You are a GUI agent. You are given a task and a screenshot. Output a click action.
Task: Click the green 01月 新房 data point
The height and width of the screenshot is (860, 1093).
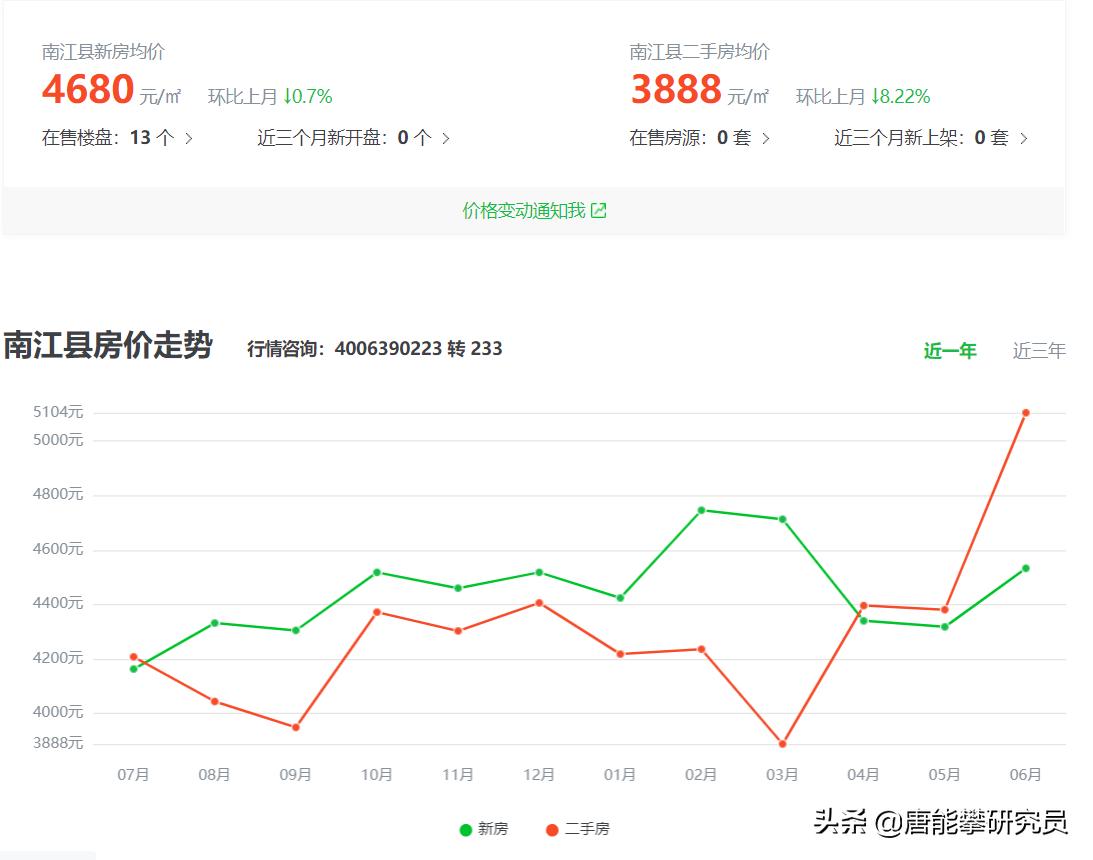[x=620, y=597]
